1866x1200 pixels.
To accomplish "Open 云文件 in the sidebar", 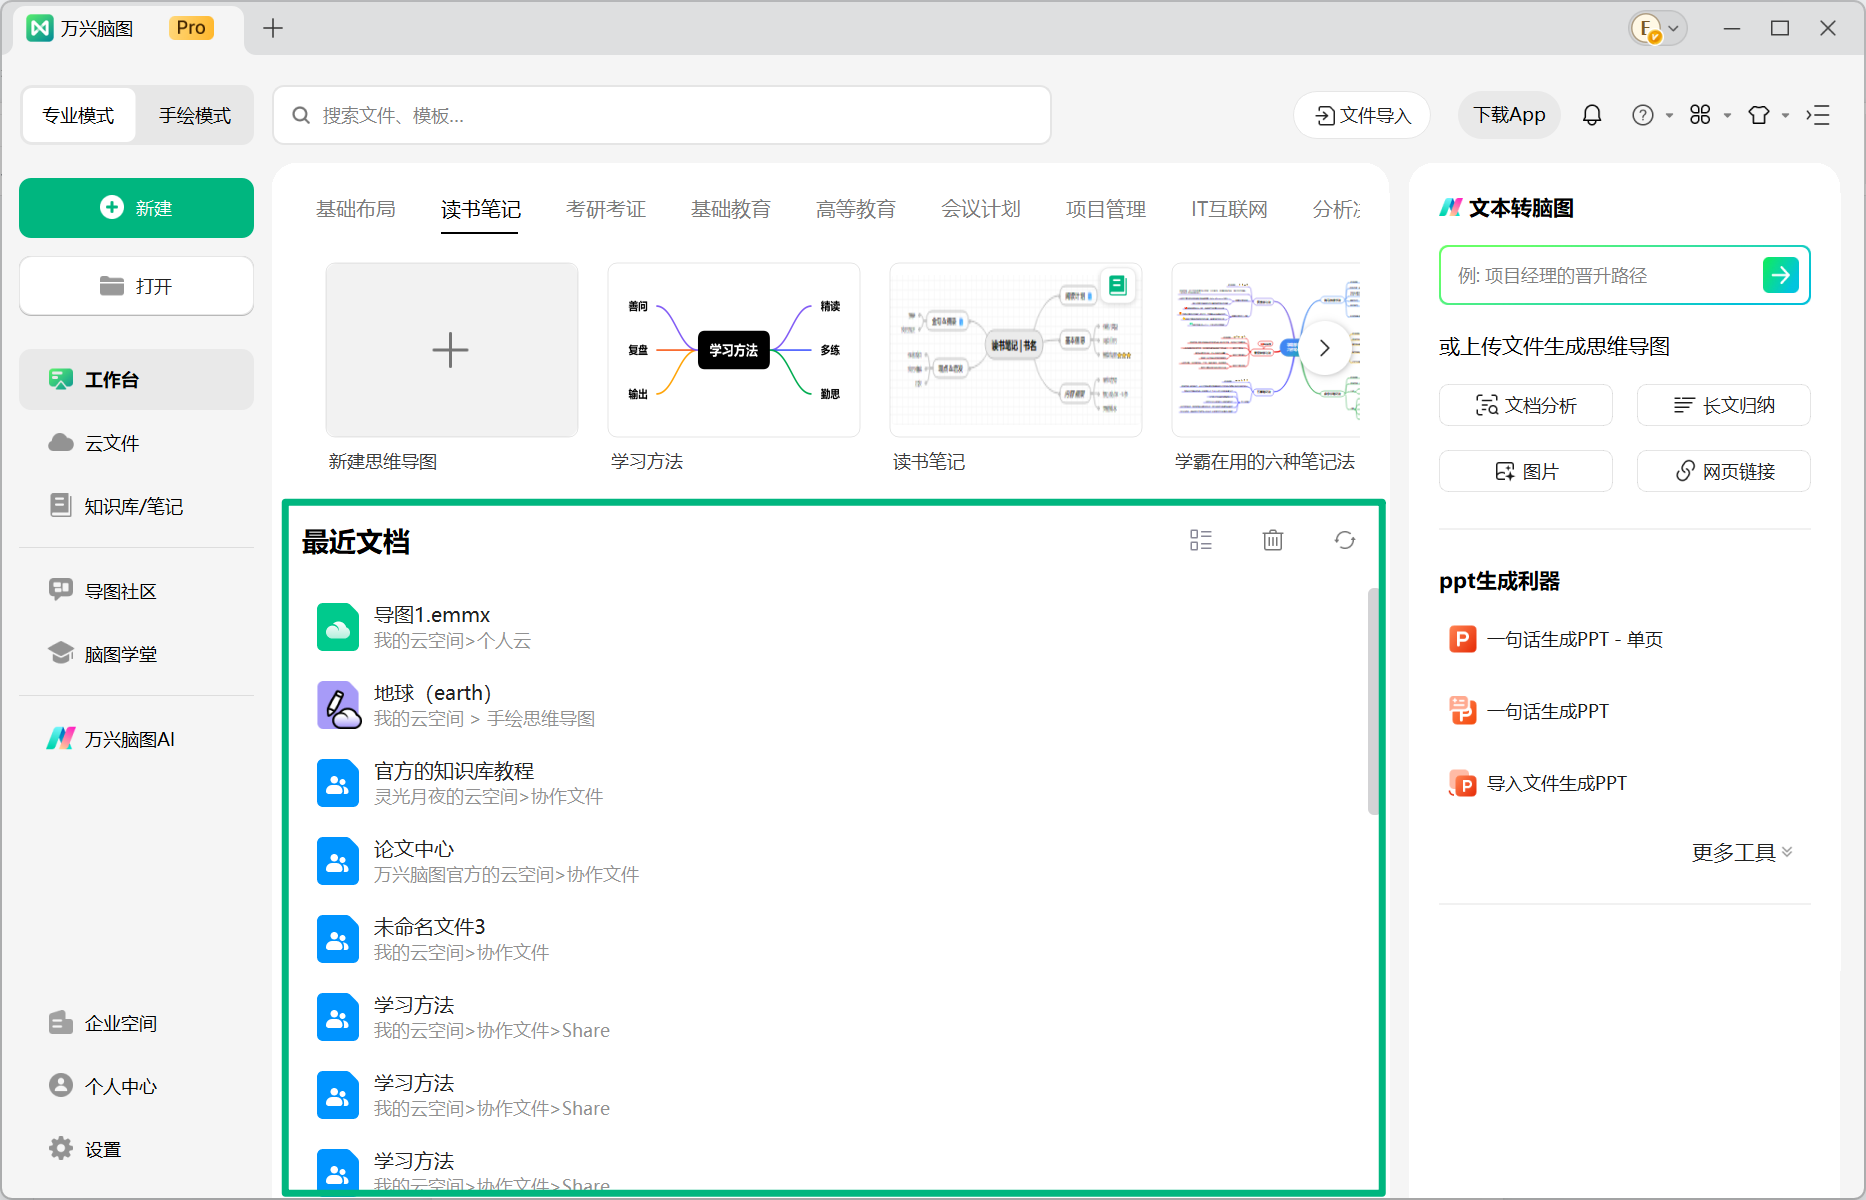I will tap(136, 443).
